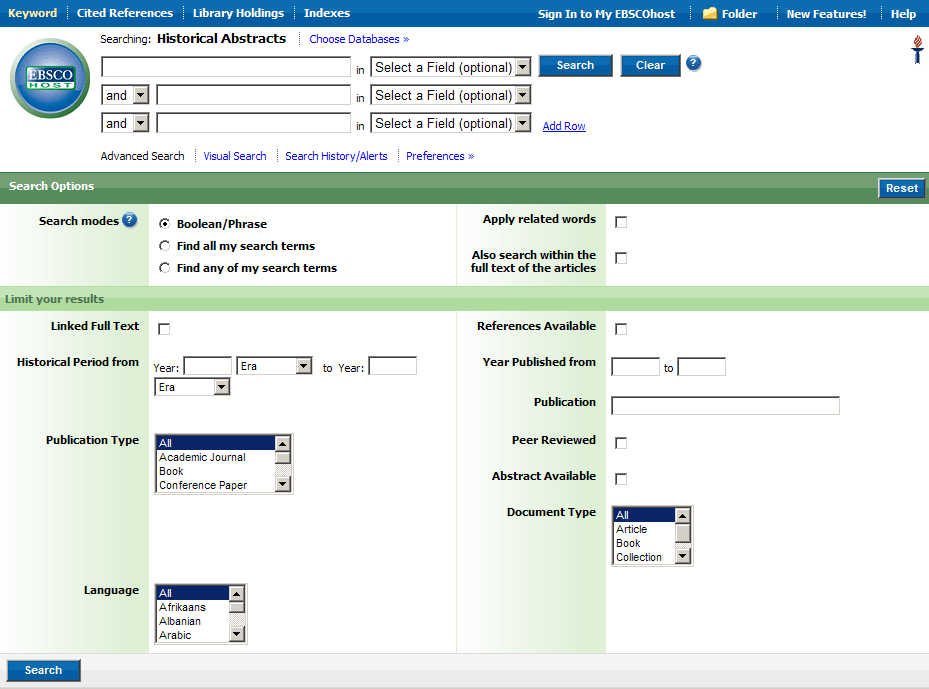
Task: Select Albanian in Language list
Action: (193, 621)
